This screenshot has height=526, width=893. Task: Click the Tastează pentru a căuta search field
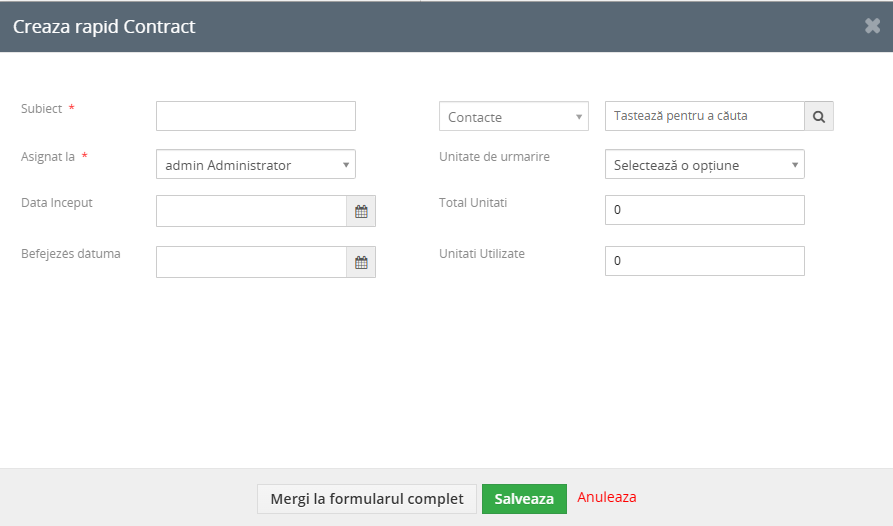coord(704,116)
